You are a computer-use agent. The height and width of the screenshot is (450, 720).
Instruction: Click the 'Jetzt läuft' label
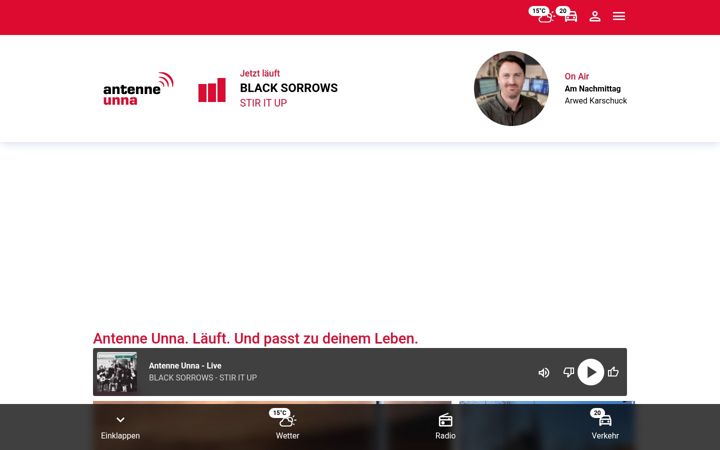[x=260, y=73]
